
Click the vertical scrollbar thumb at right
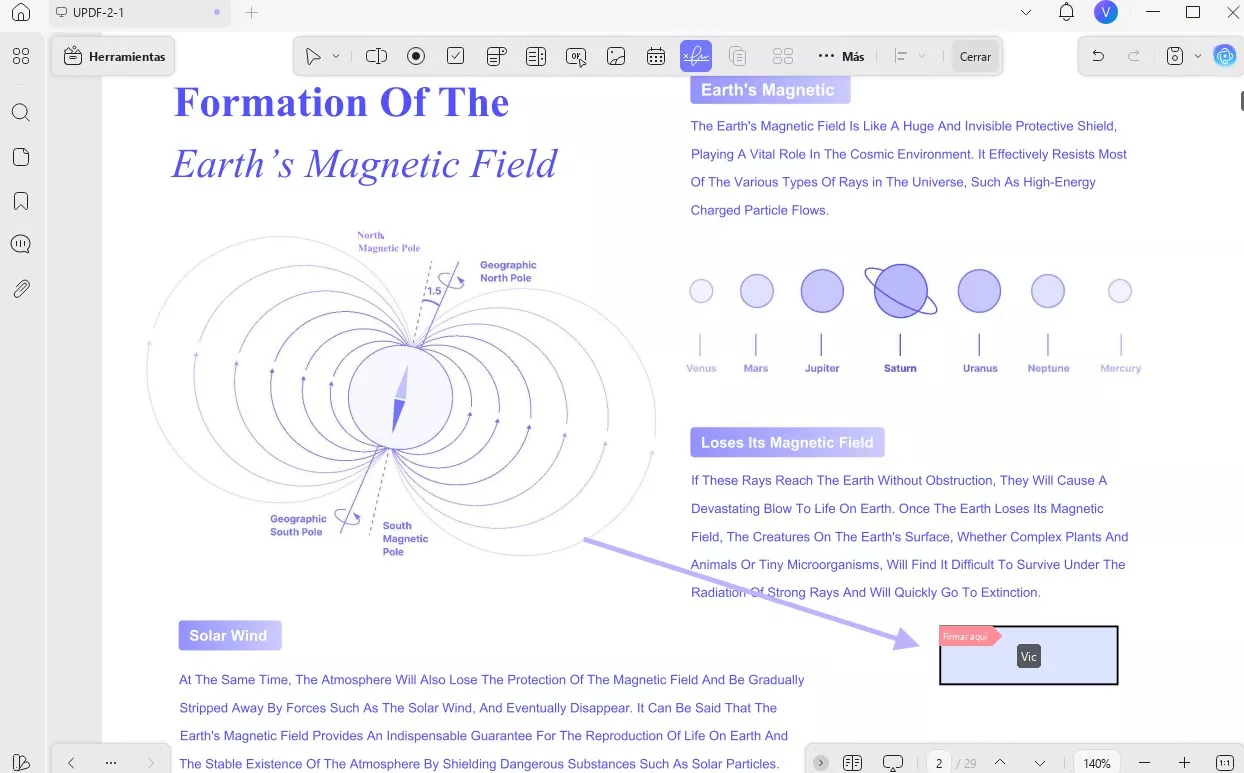coord(1241,101)
